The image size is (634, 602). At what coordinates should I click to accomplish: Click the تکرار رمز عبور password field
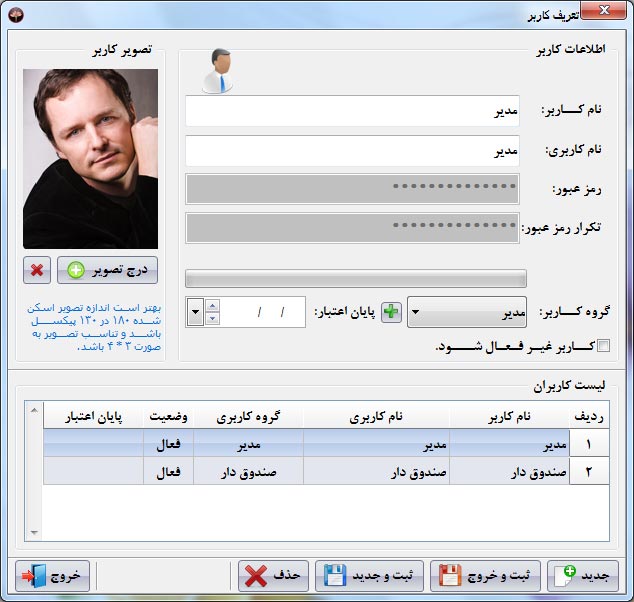tap(352, 228)
